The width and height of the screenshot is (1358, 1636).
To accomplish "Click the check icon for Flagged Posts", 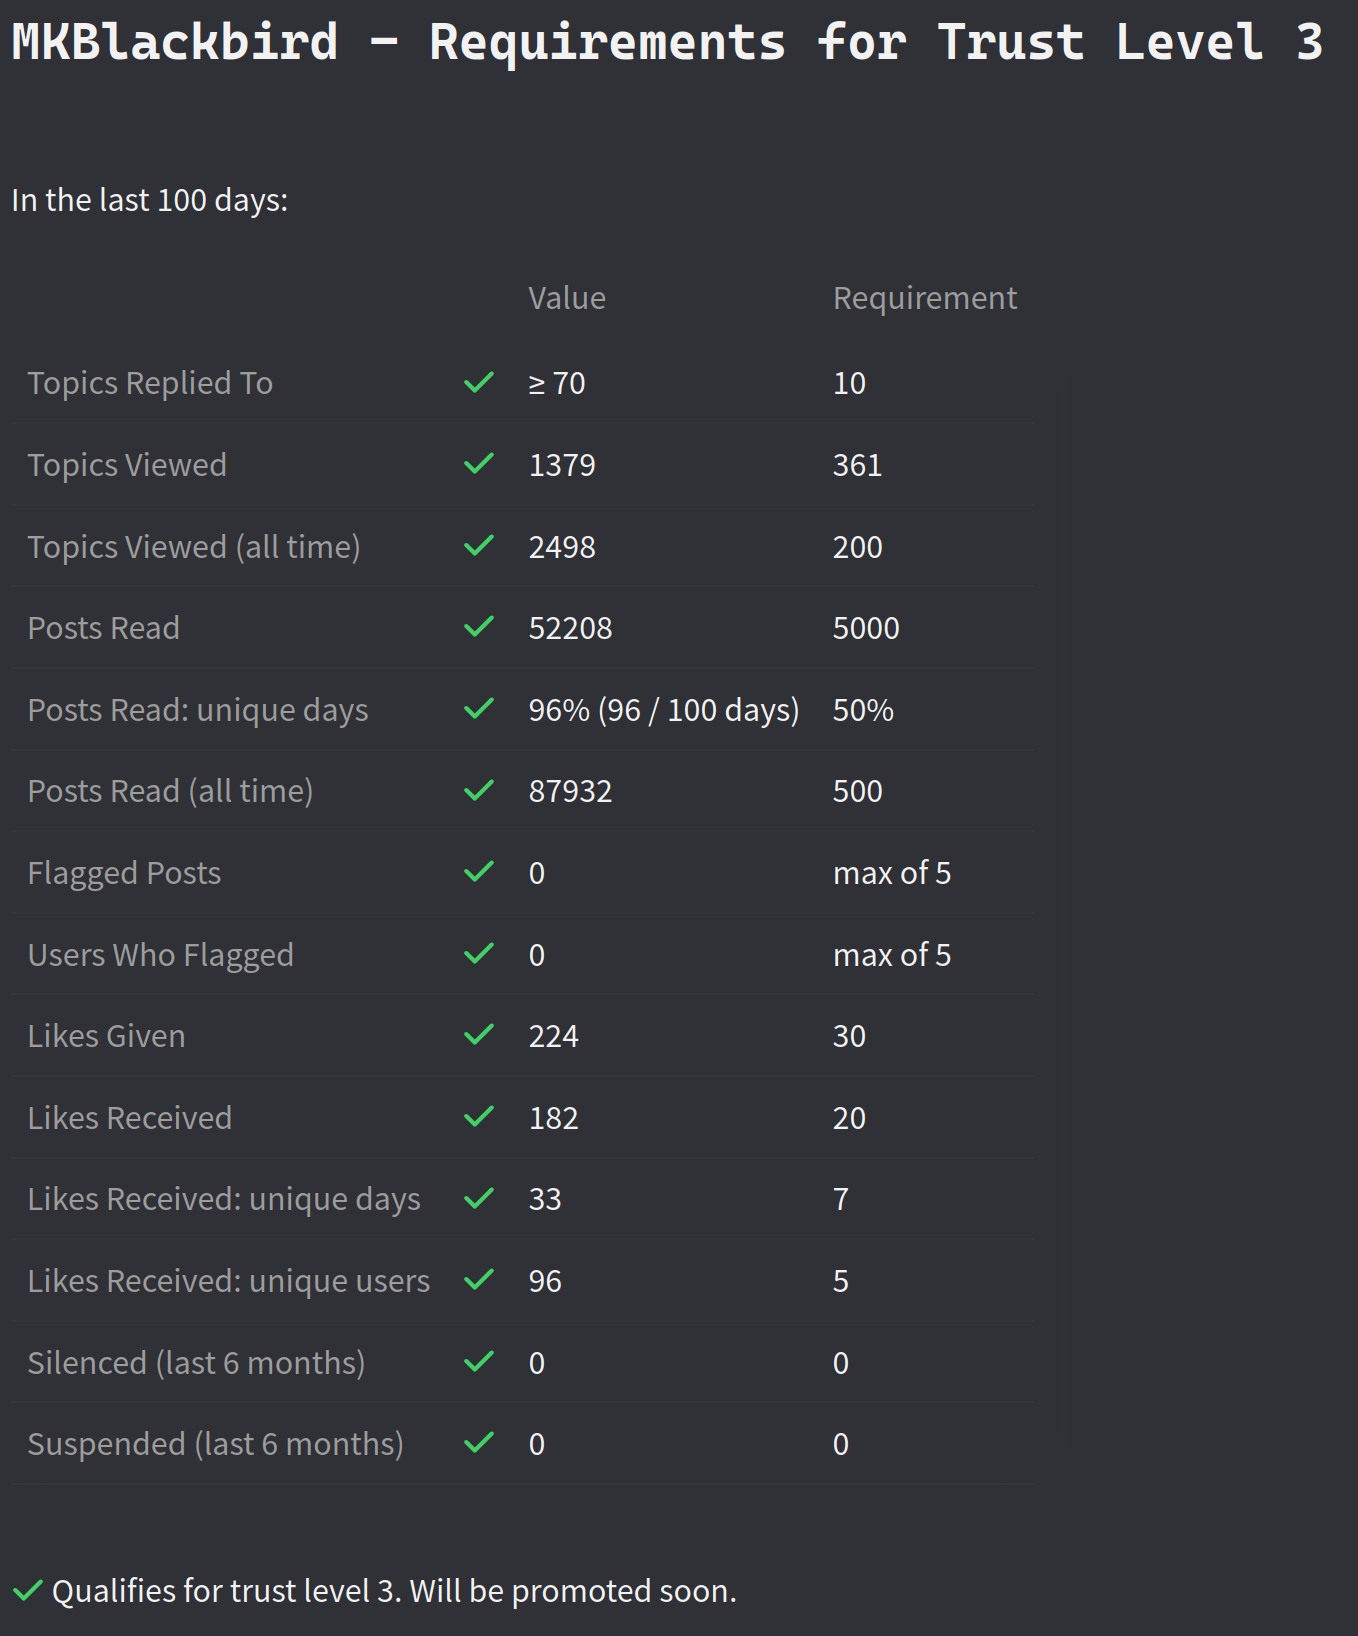I will point(479,873).
